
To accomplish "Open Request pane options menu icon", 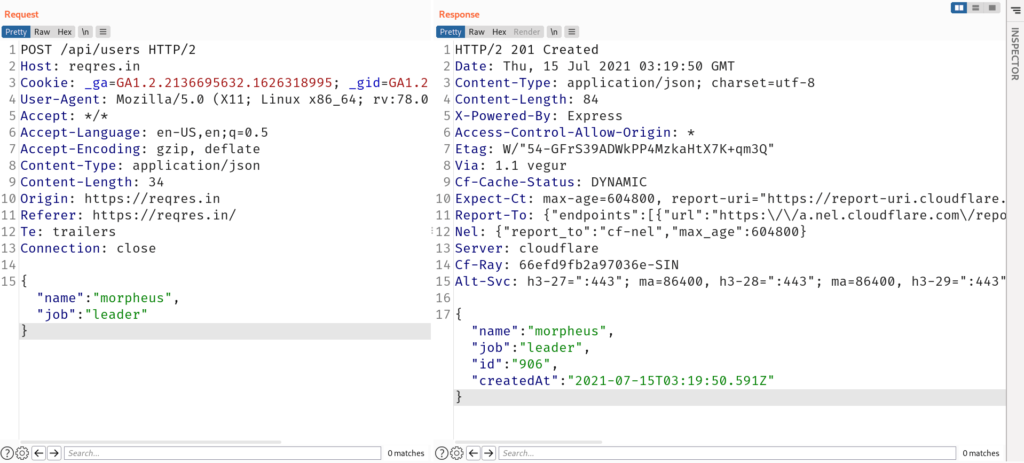I will coord(104,31).
